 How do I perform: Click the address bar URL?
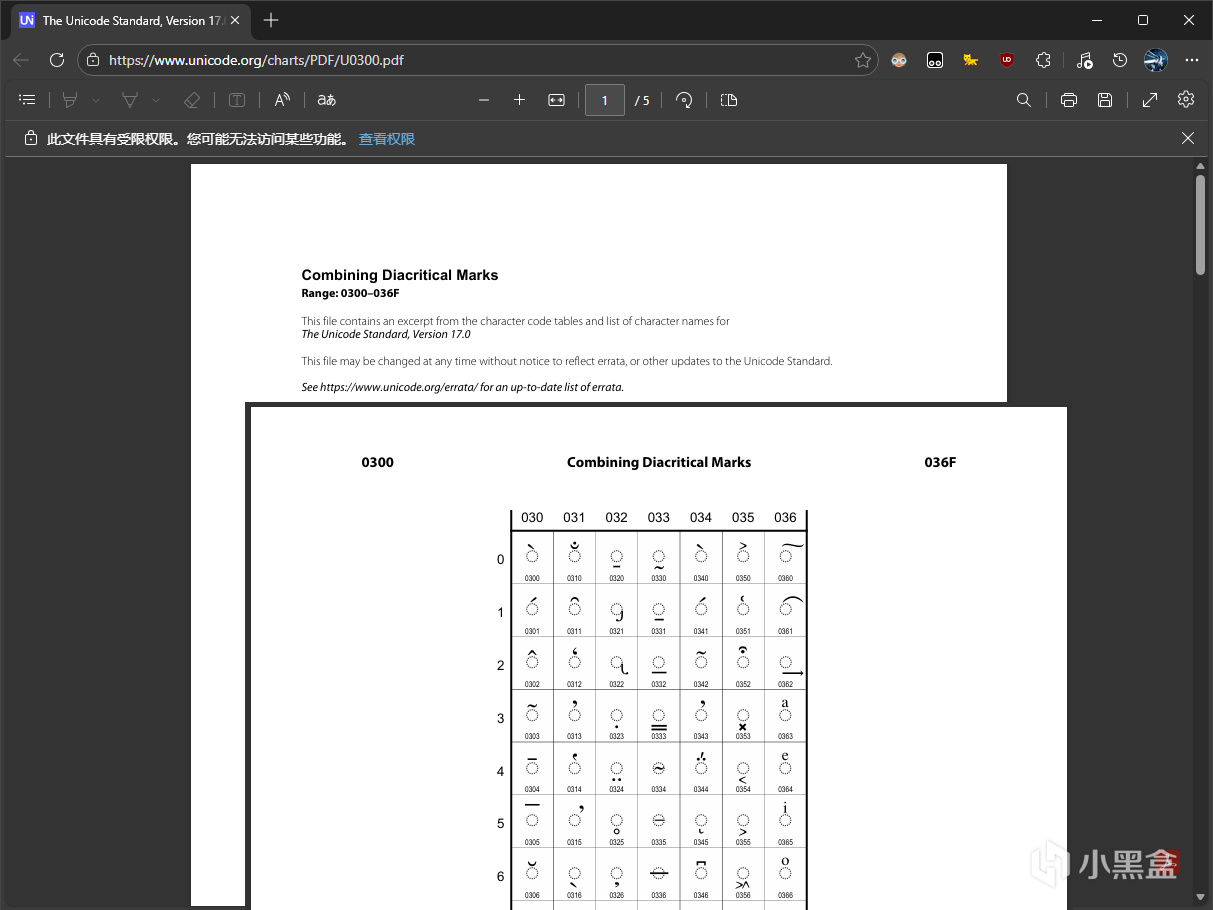coord(256,60)
